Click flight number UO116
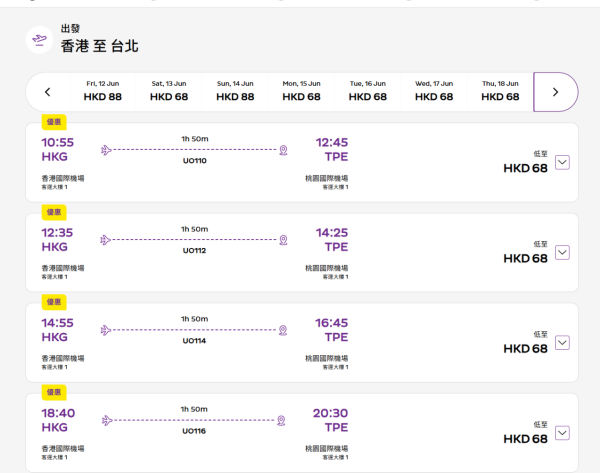The width and height of the screenshot is (600, 473). (x=194, y=431)
